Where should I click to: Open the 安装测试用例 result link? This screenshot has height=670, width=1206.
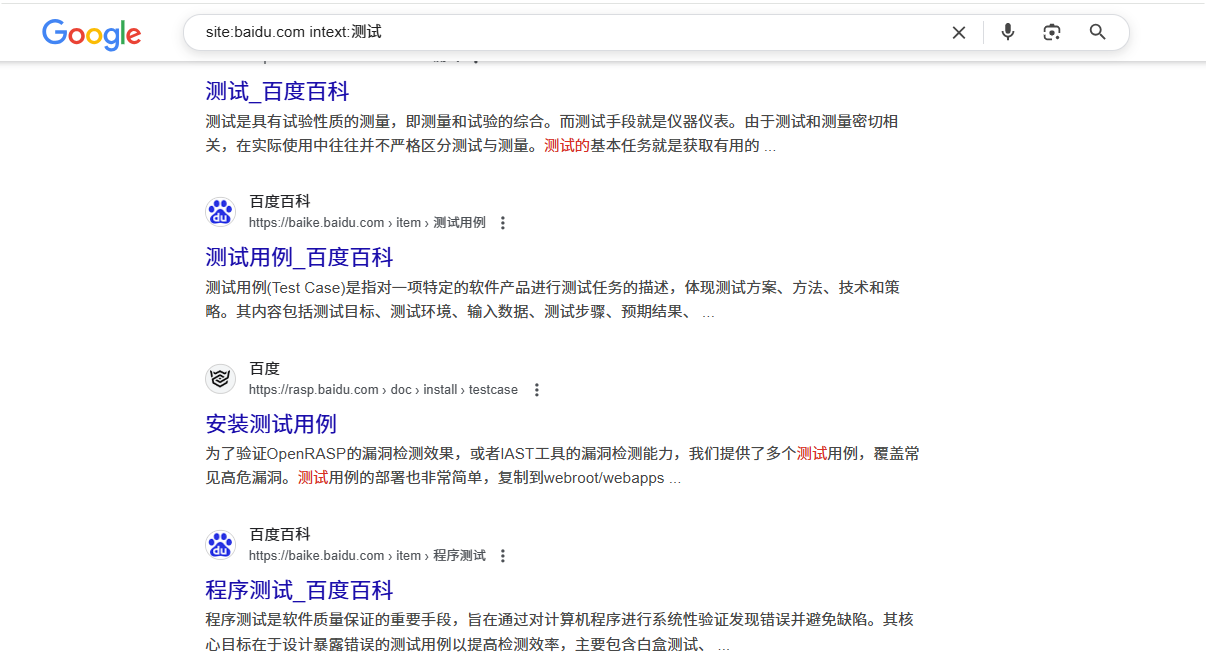[x=271, y=424]
